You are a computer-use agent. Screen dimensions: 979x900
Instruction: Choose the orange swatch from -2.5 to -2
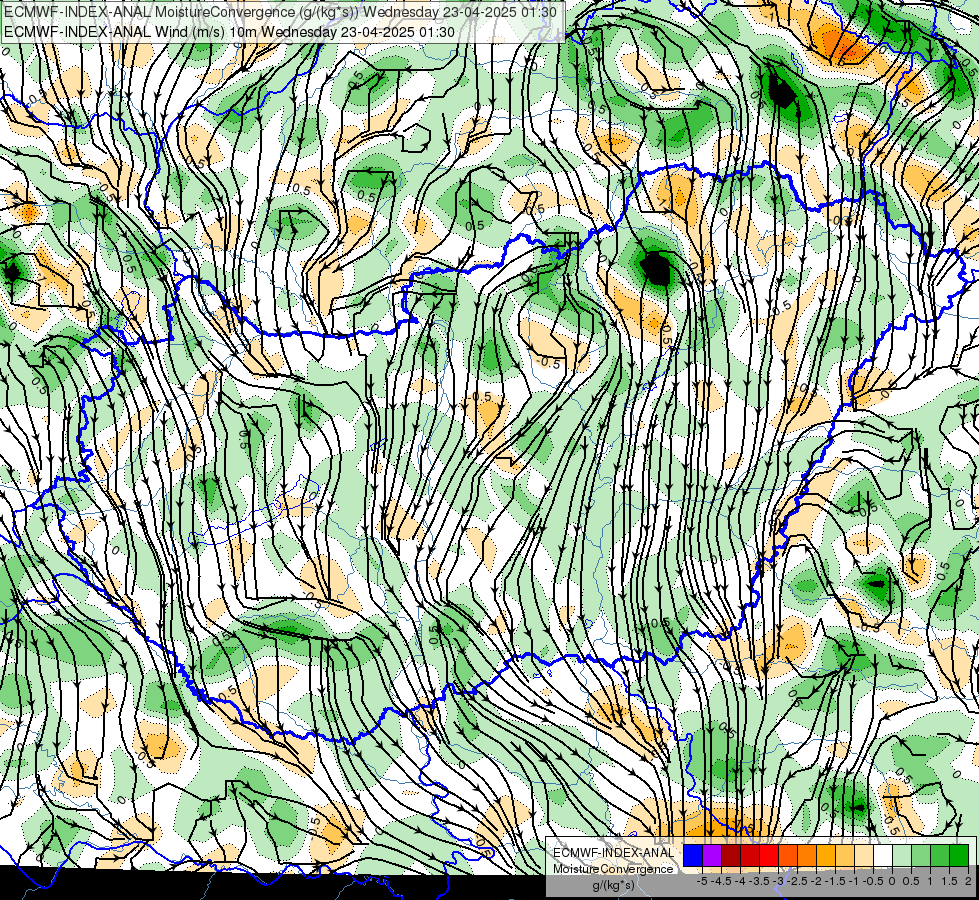(x=807, y=855)
